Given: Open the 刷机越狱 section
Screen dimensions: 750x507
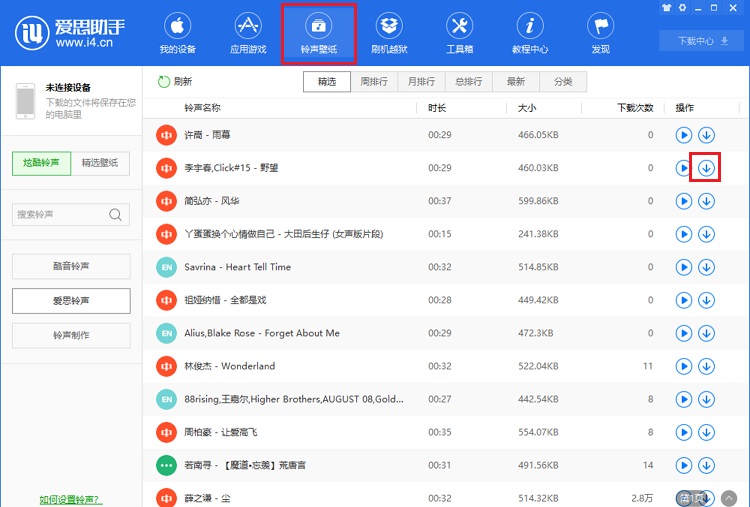Looking at the screenshot, I should coord(389,33).
